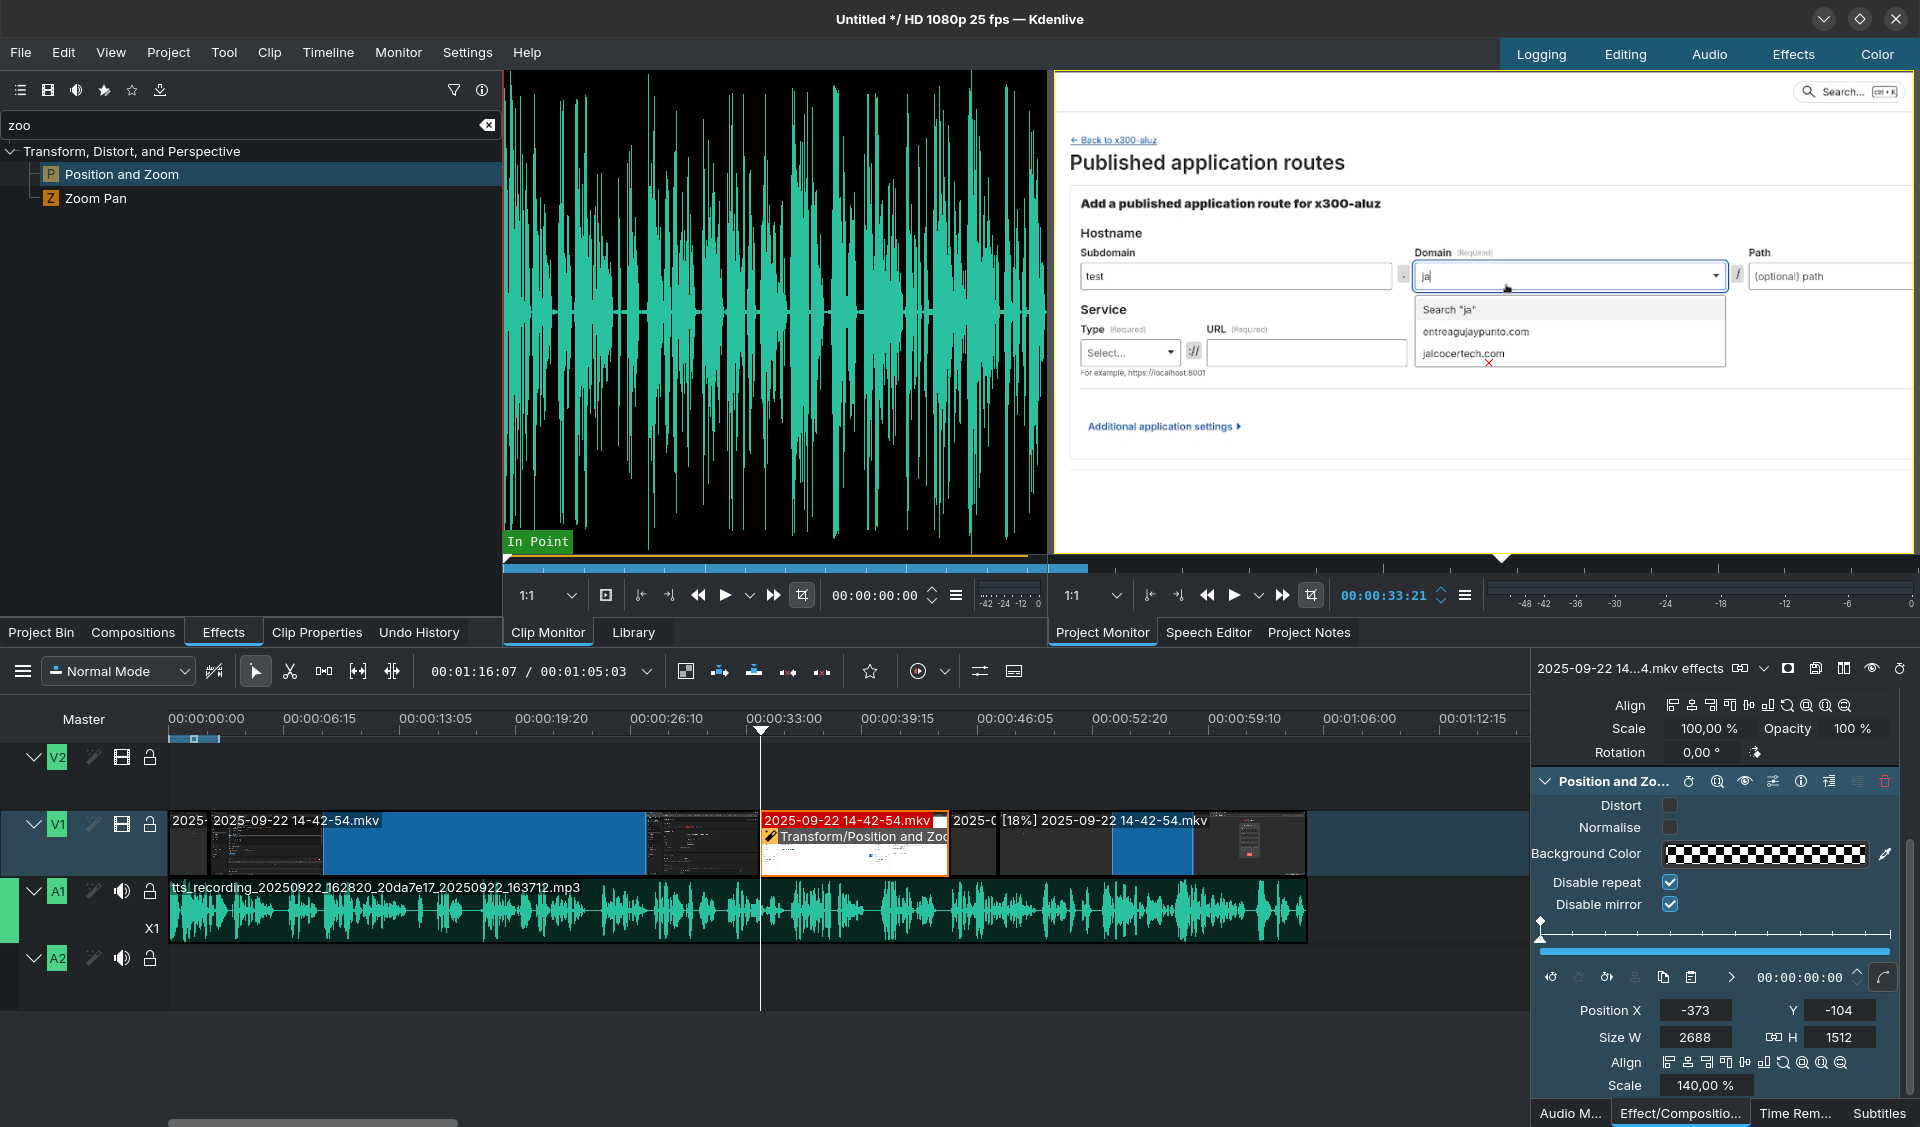Uncheck Disable mirror option

click(x=1670, y=905)
